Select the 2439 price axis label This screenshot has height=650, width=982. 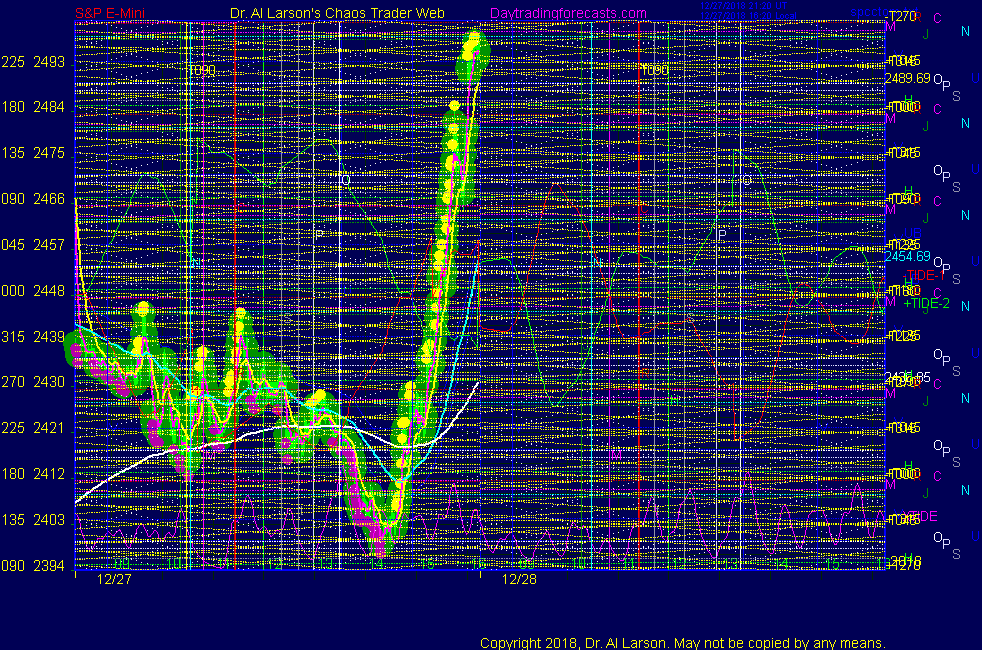pyautogui.click(x=49, y=336)
